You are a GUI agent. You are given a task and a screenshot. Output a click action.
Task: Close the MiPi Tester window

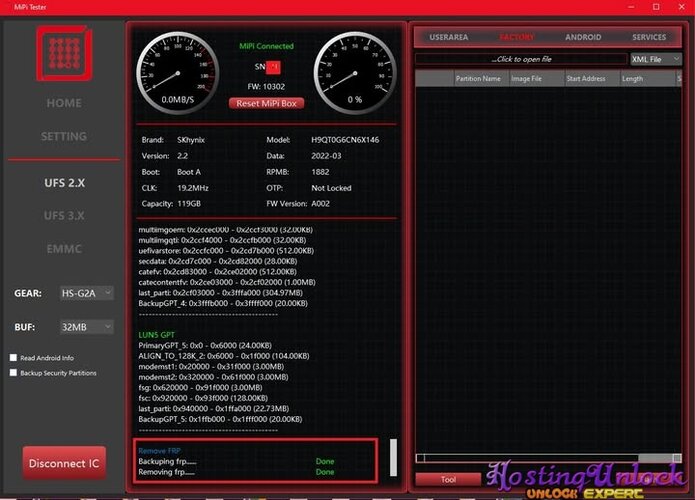[682, 7]
